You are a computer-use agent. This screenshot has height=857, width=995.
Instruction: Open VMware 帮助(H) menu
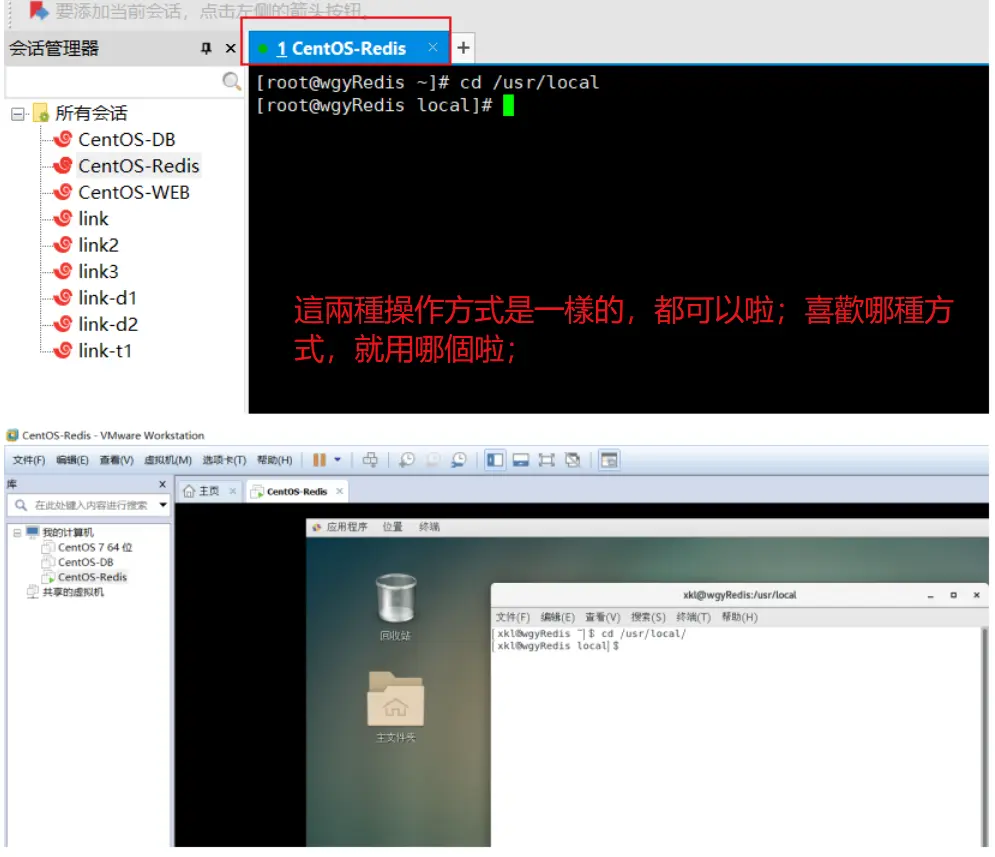coord(274,460)
